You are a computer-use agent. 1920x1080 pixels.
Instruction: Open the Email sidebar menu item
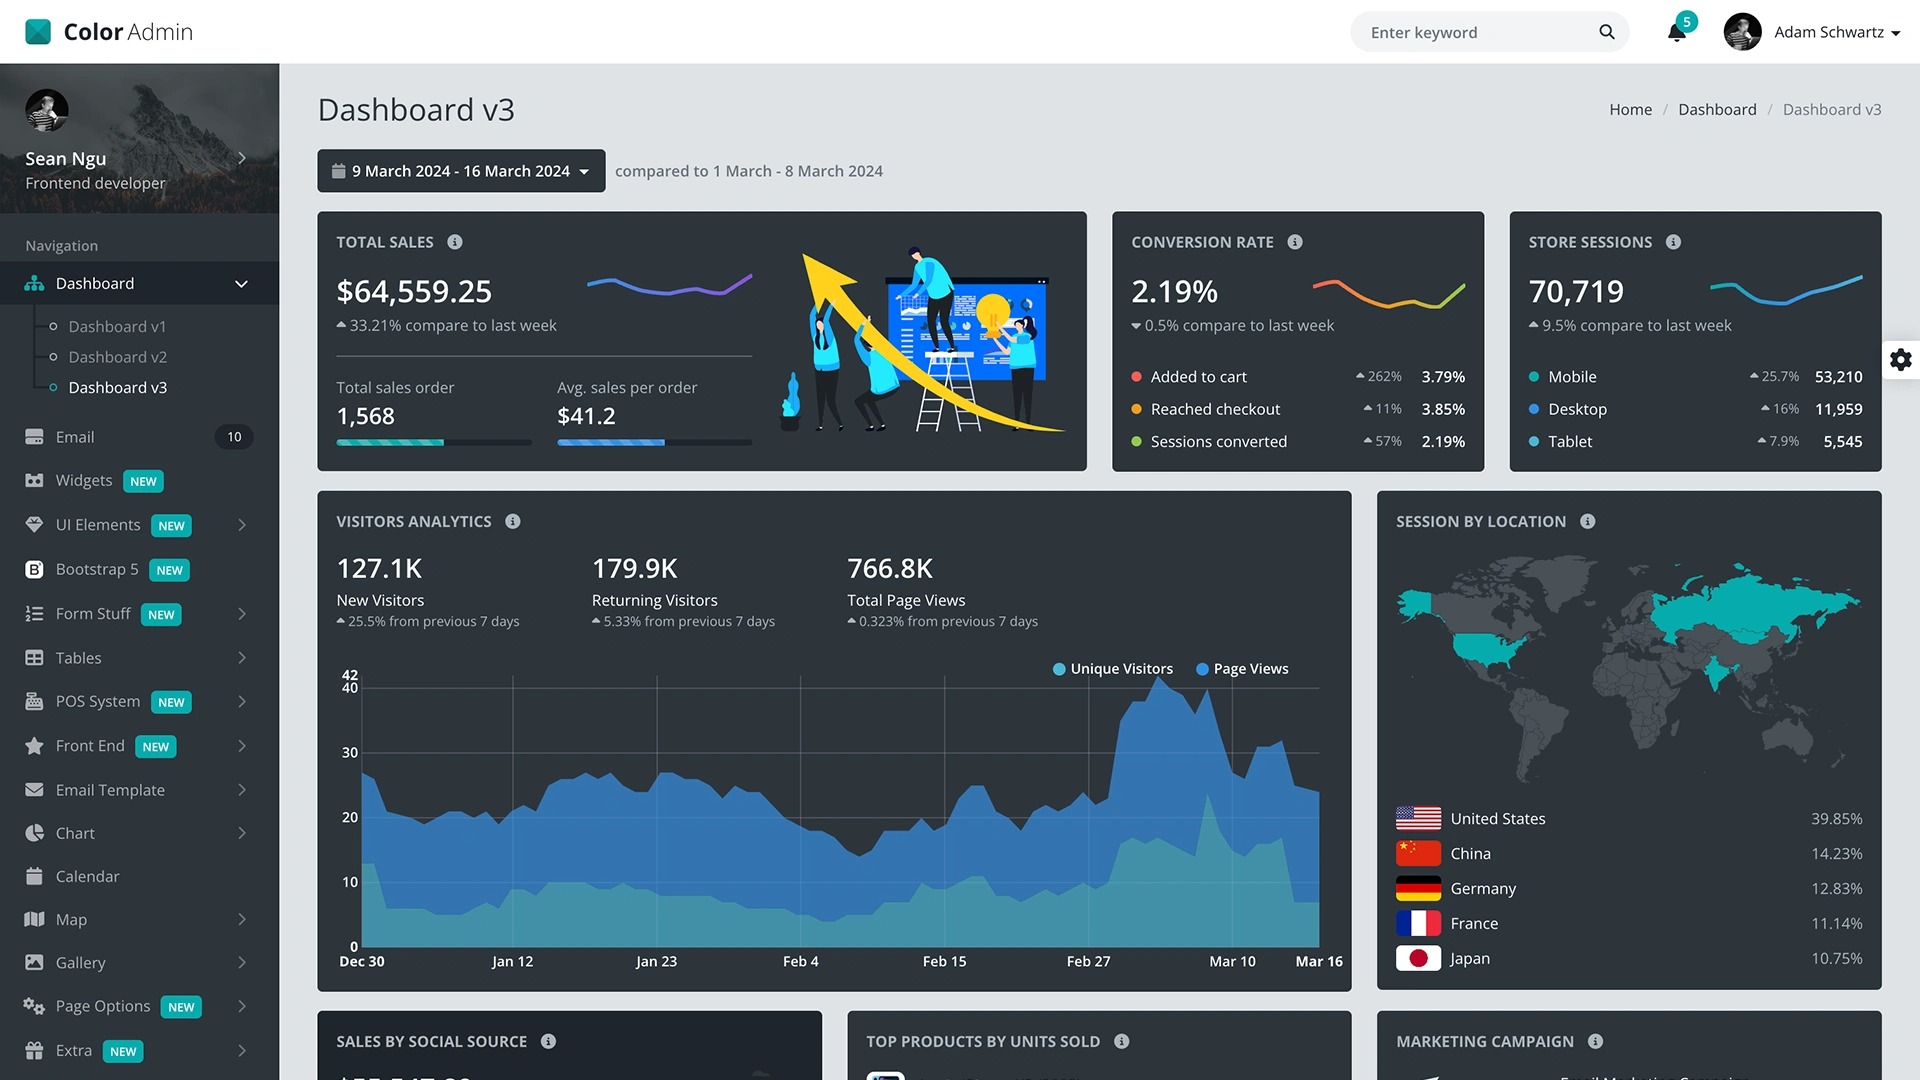point(75,437)
